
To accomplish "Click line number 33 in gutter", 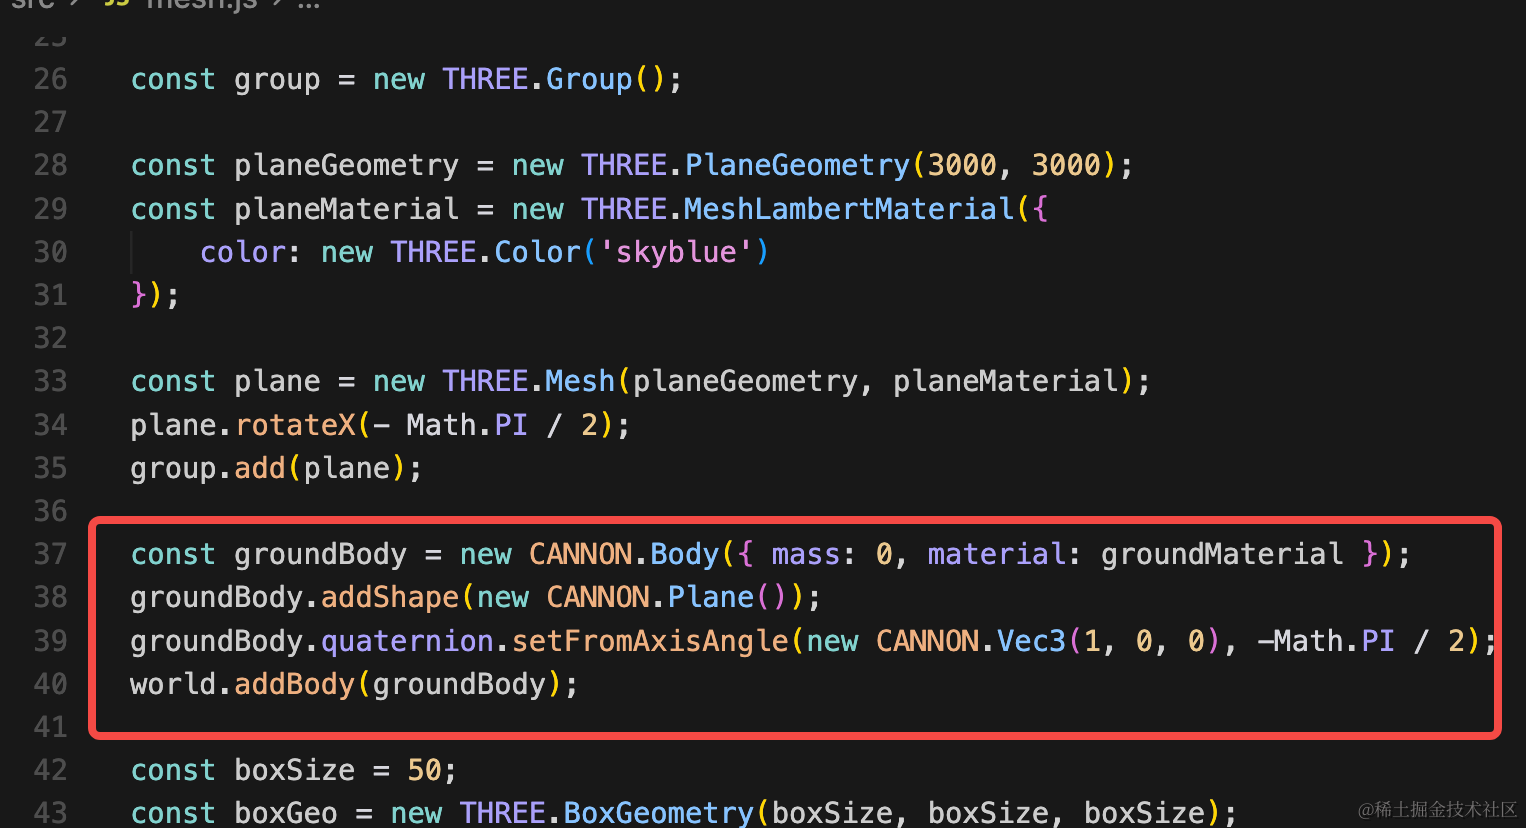I will (x=50, y=381).
